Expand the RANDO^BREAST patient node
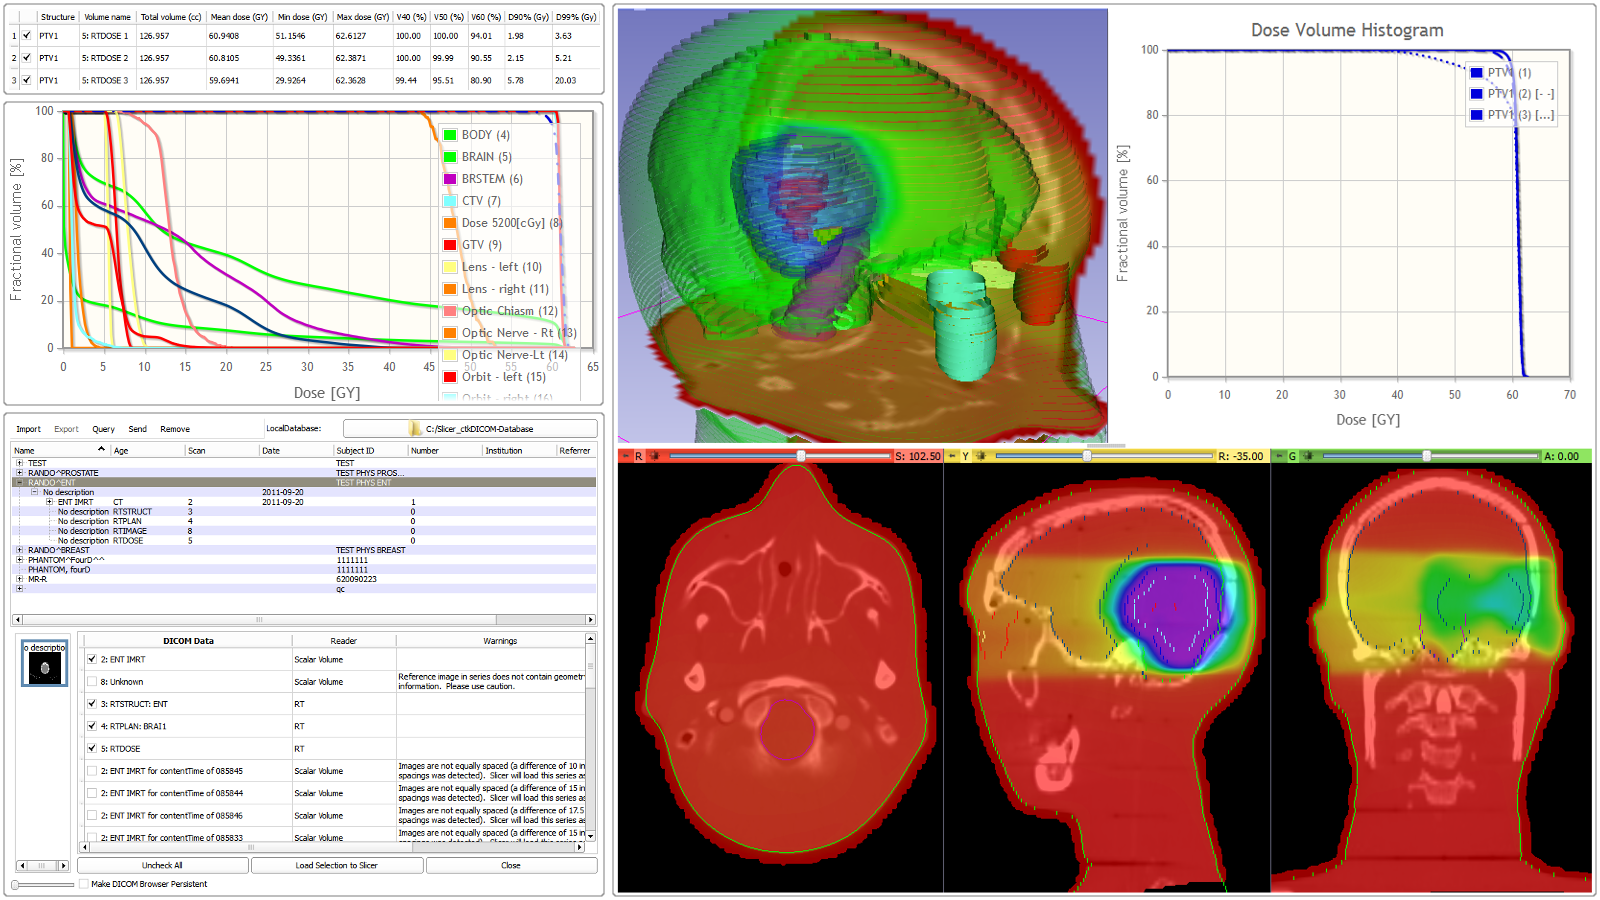 (x=19, y=550)
